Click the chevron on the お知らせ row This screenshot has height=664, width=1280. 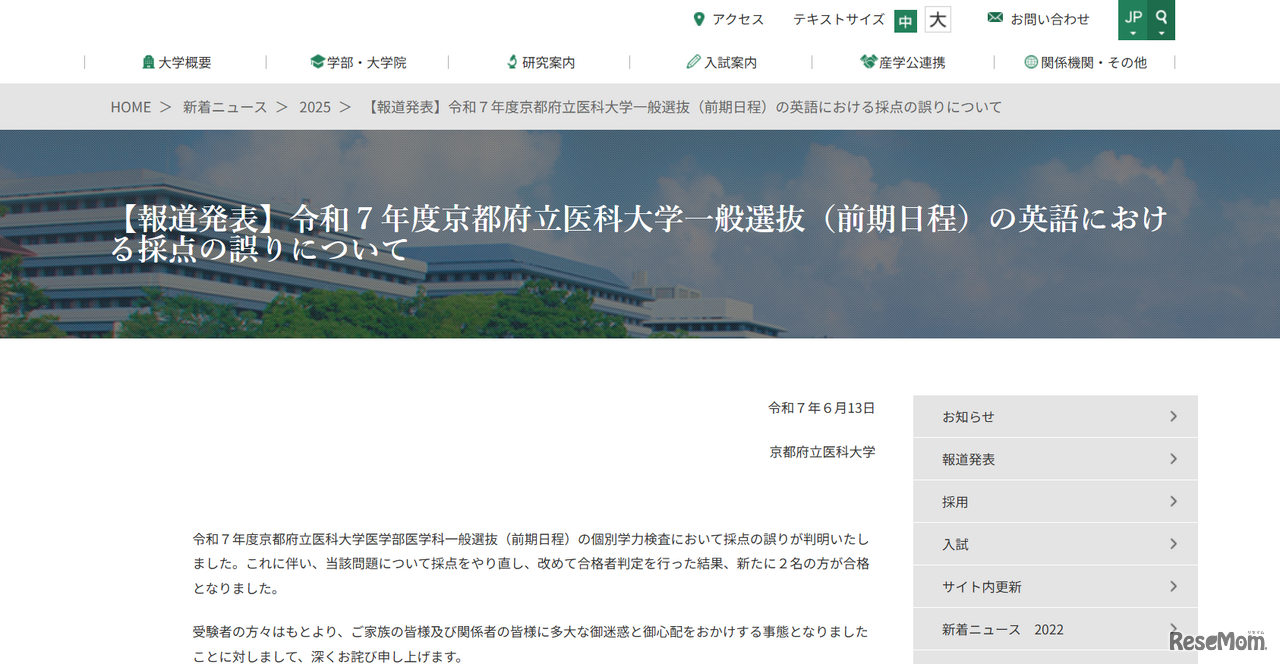(1174, 416)
